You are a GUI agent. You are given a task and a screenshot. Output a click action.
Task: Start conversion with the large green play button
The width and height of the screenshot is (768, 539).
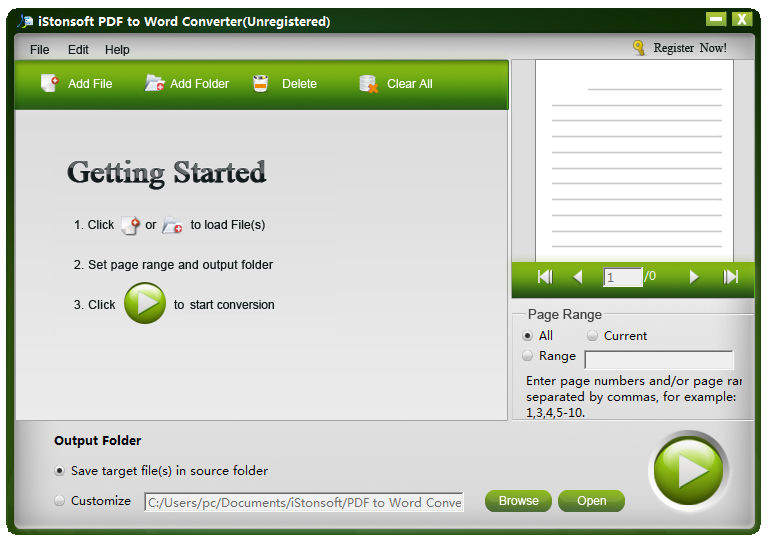(x=688, y=470)
